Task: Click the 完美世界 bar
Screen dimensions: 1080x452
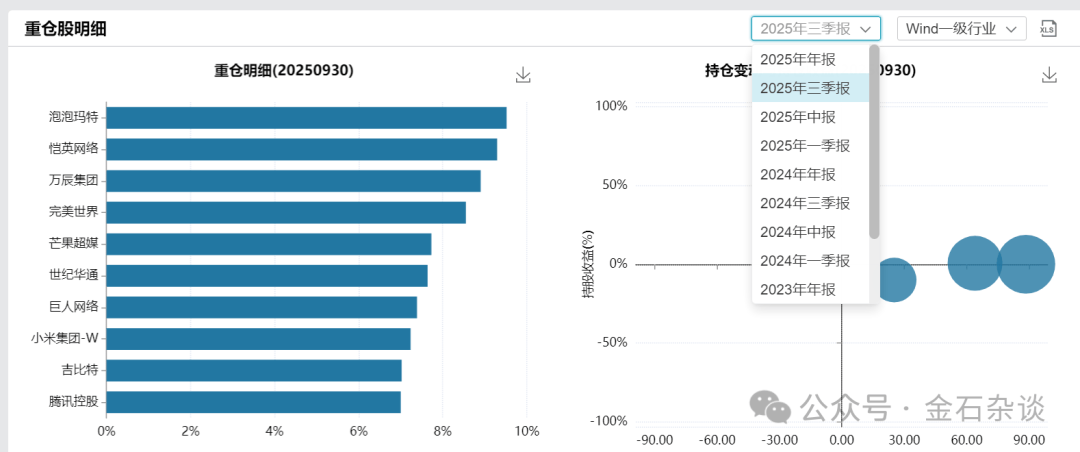Action: coord(285,212)
